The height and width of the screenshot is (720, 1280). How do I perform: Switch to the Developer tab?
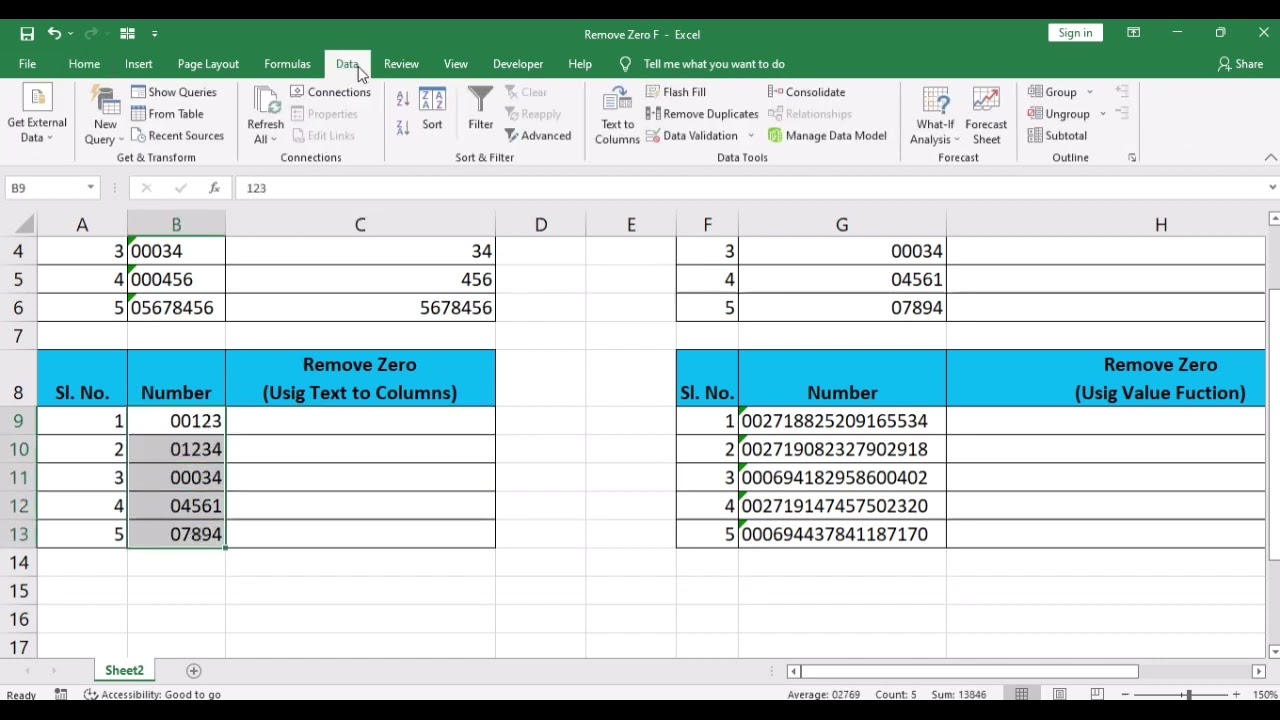518,64
